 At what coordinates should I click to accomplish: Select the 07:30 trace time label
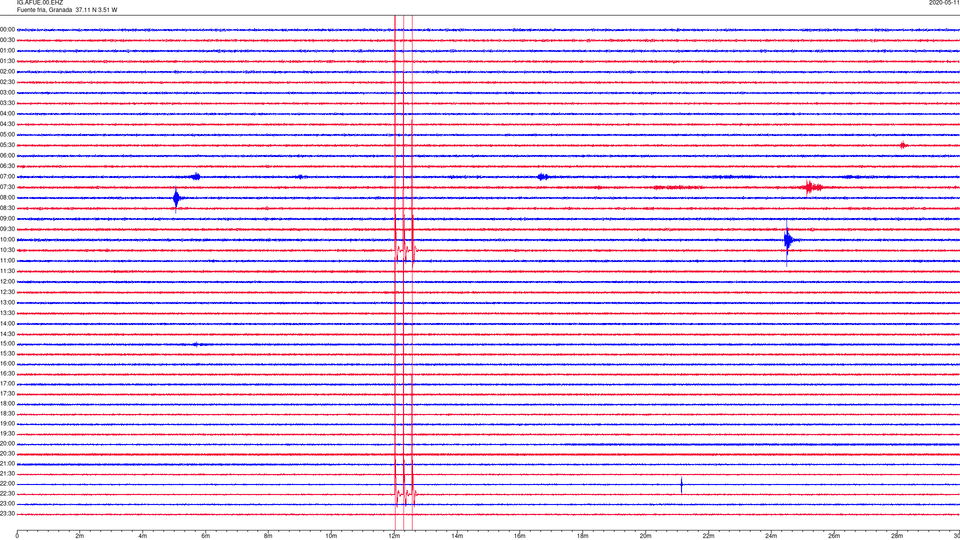(8, 187)
